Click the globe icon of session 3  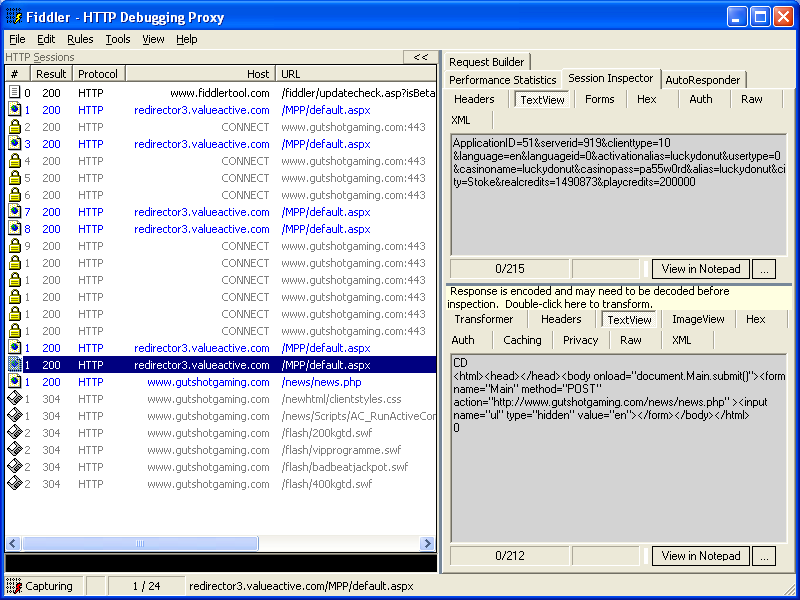pos(15,143)
